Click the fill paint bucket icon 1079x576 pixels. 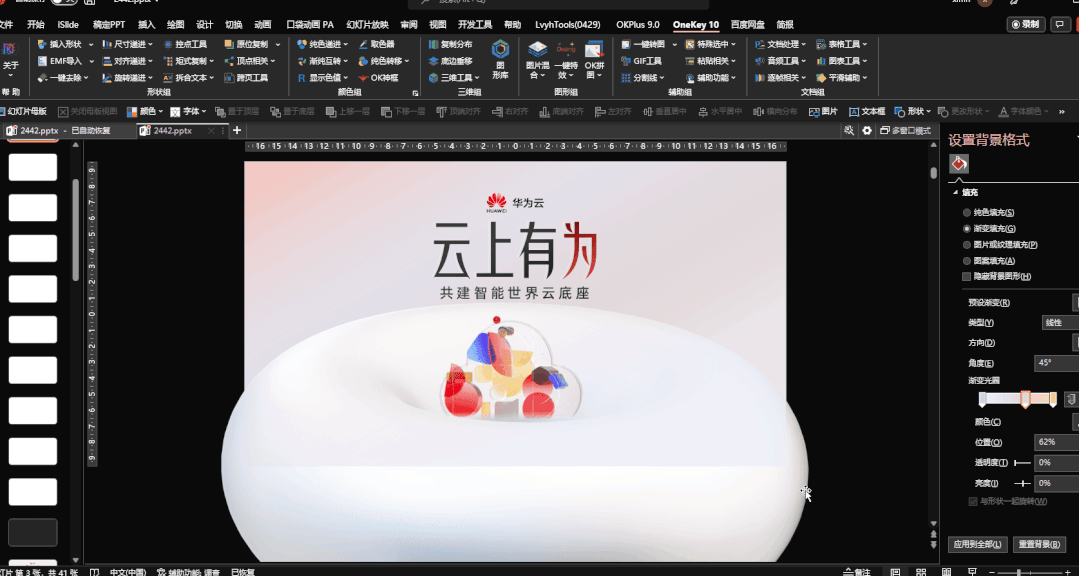[x=959, y=164]
